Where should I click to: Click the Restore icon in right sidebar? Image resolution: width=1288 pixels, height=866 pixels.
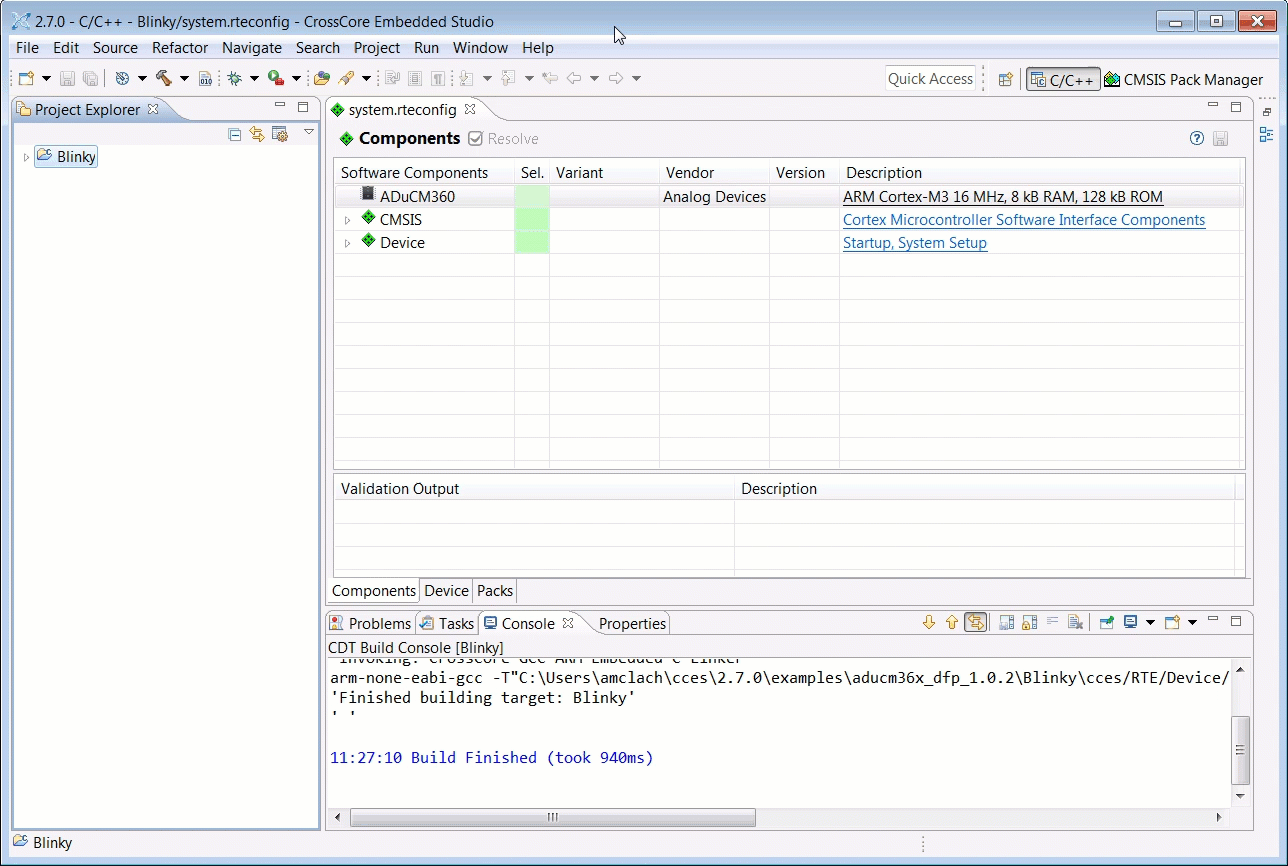click(x=1266, y=112)
